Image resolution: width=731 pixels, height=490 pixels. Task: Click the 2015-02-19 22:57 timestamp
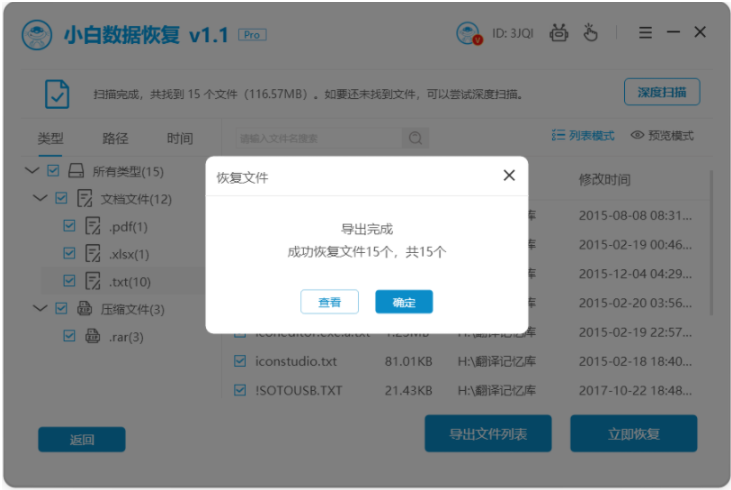(635, 332)
